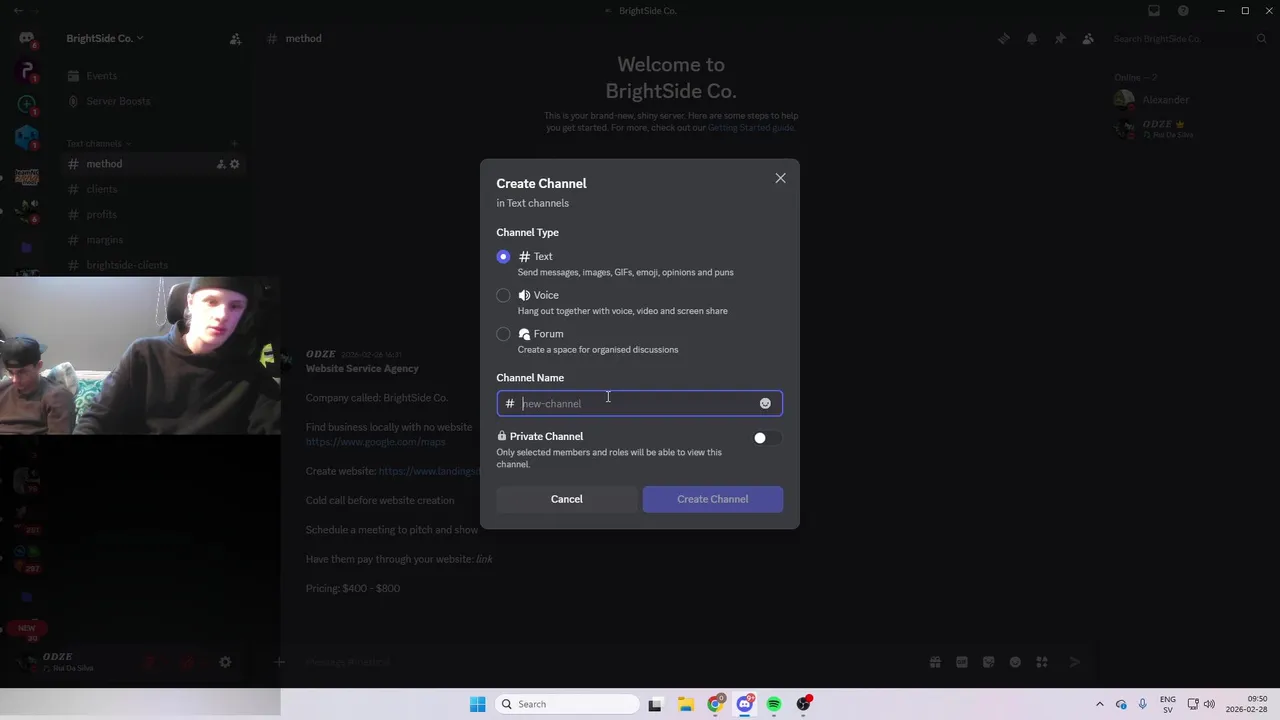Open the BrightSide Co. server dropdown
1280x720 pixels.
105,38
